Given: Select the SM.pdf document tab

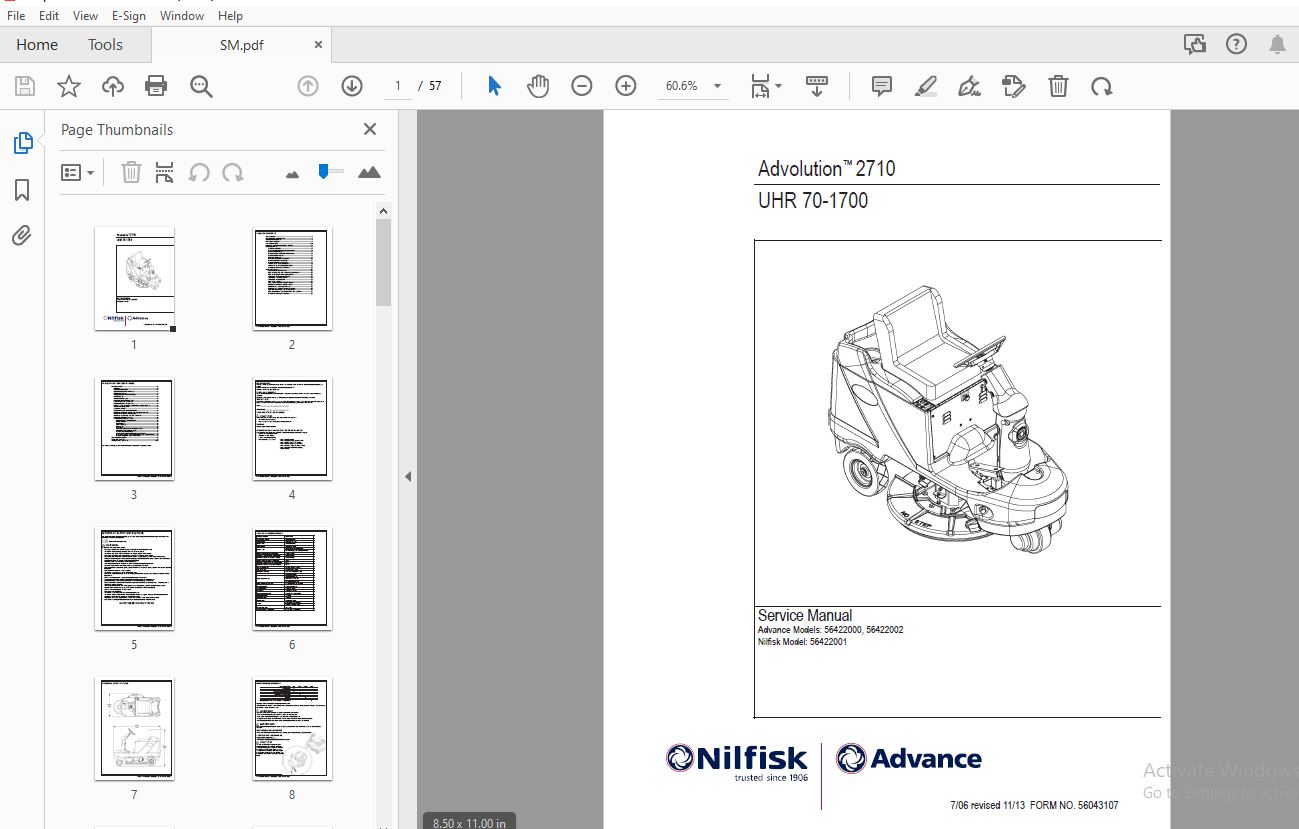Looking at the screenshot, I should 241,45.
